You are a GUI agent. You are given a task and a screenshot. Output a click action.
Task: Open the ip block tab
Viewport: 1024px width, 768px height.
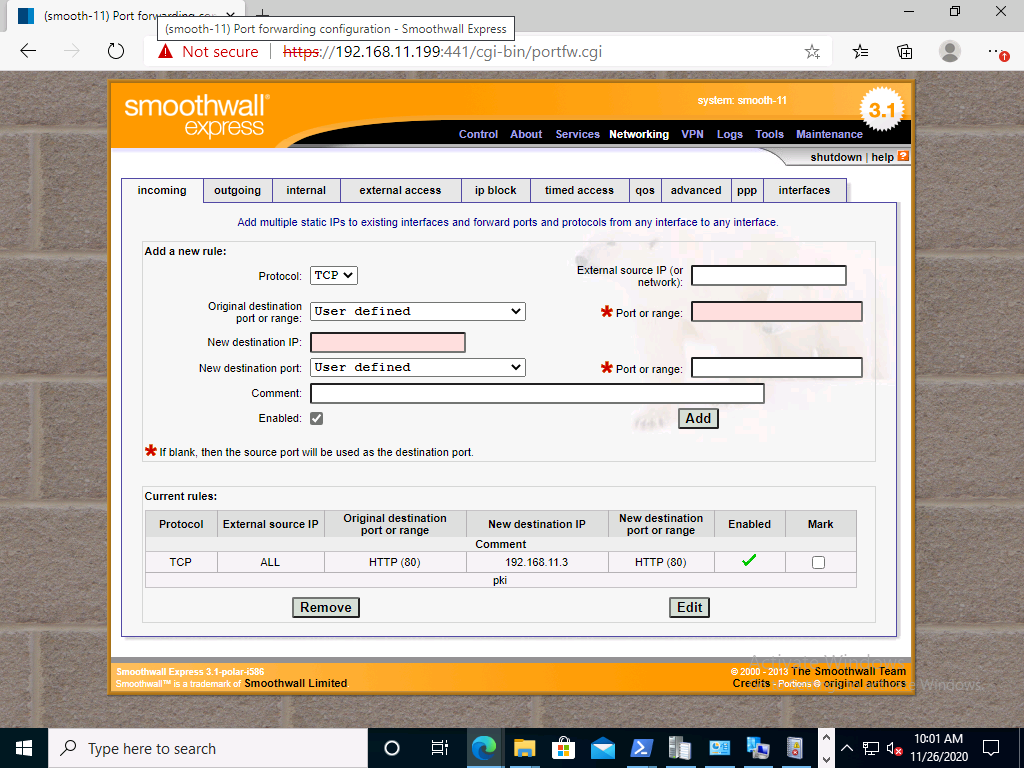[x=496, y=190]
